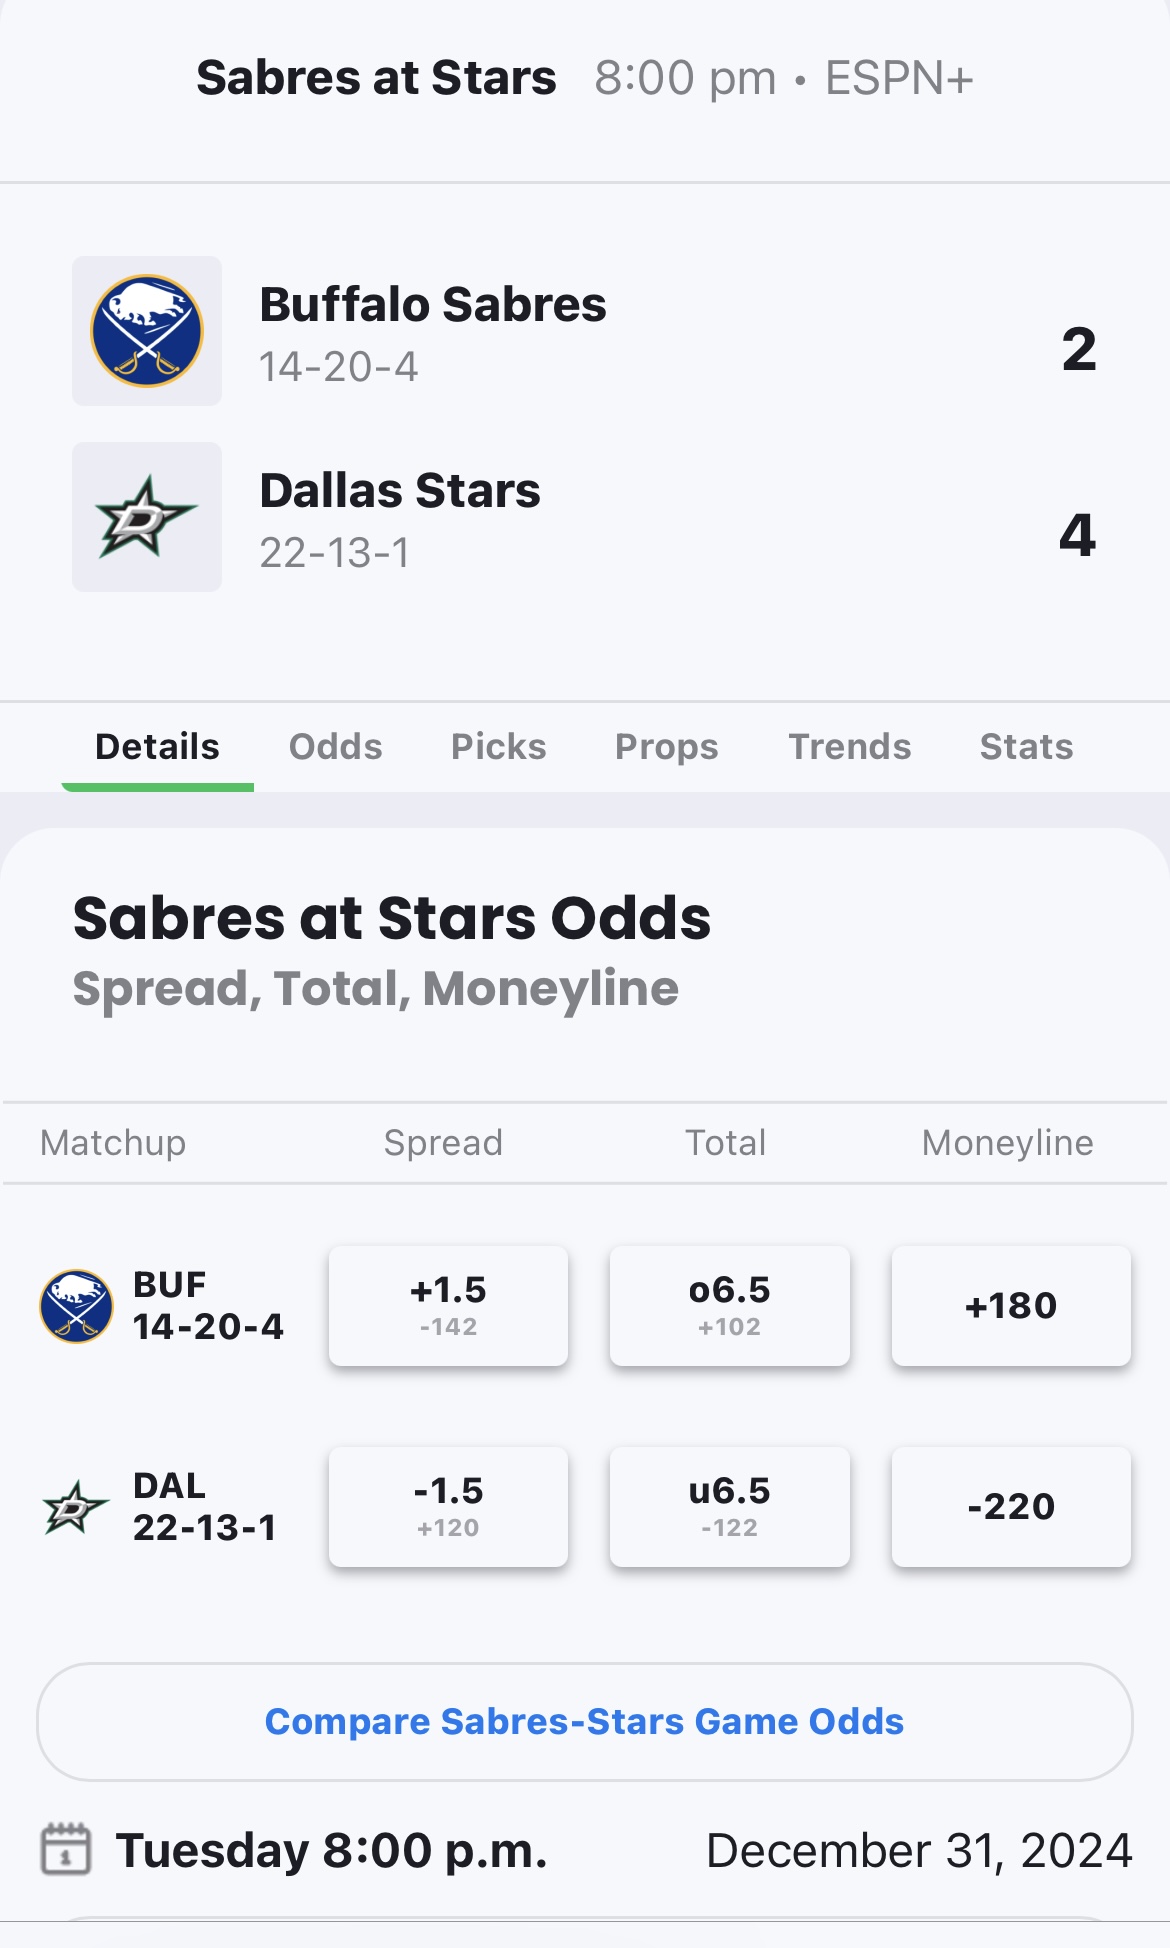
Task: Select Dallas -1.5 spread bet
Action: click(x=449, y=1507)
